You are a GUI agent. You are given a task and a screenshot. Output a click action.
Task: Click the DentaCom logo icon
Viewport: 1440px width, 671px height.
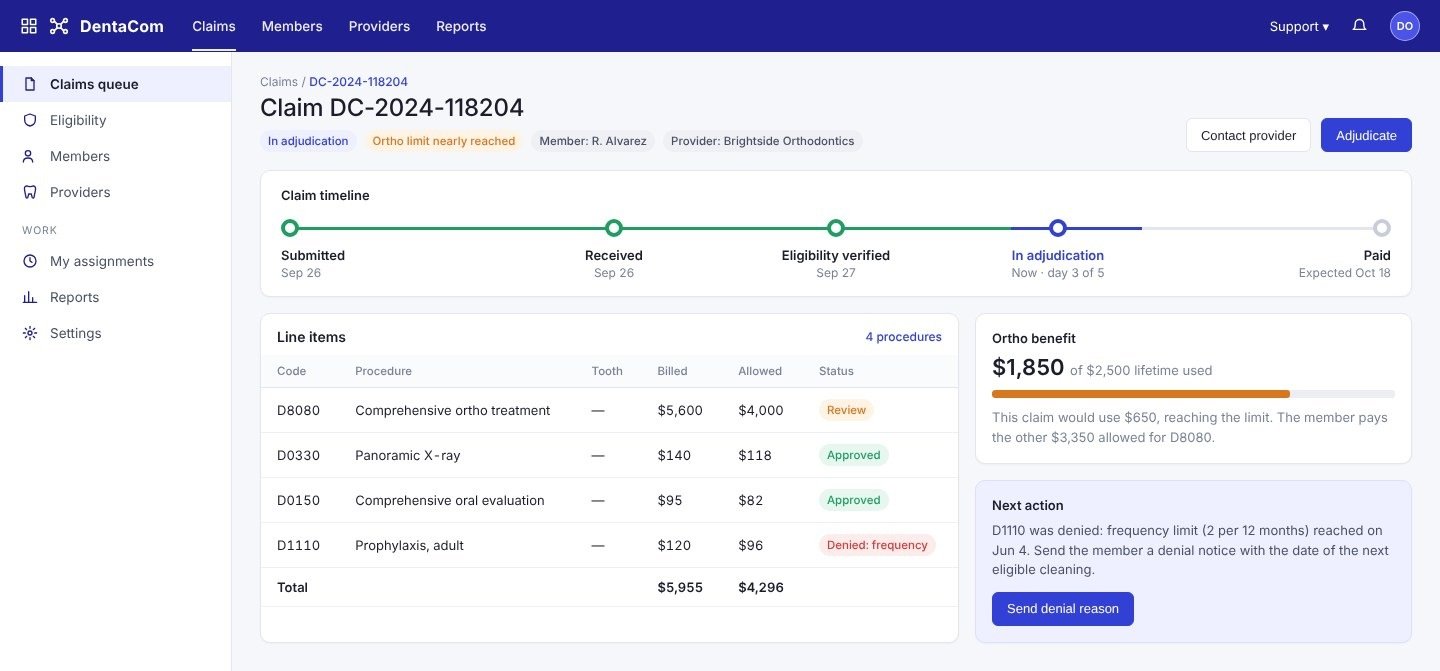point(59,26)
